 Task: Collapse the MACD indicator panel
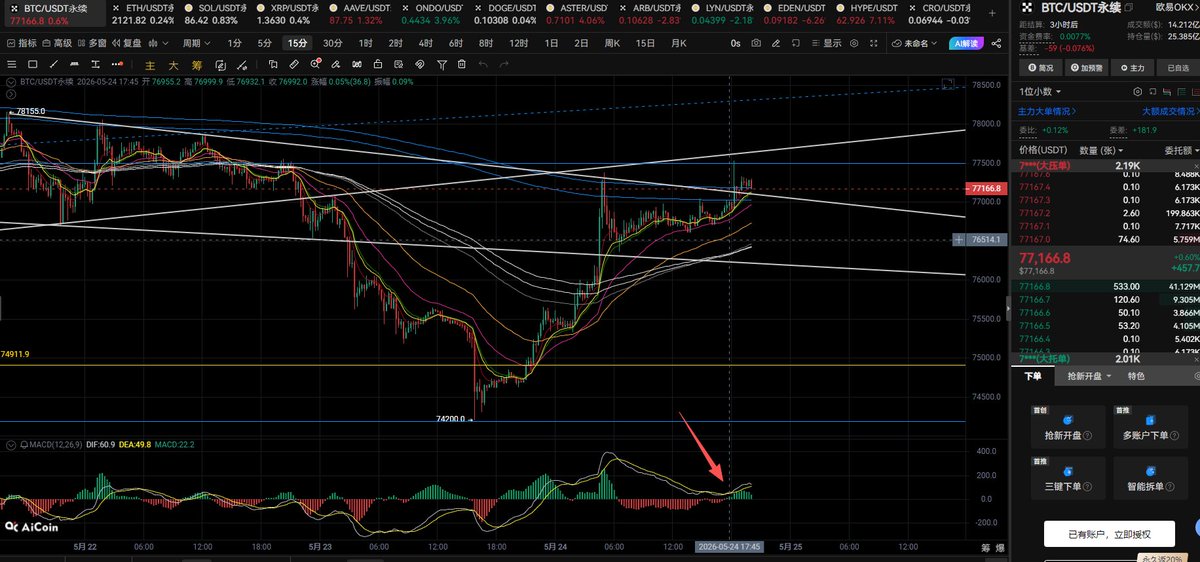[x=11, y=443]
